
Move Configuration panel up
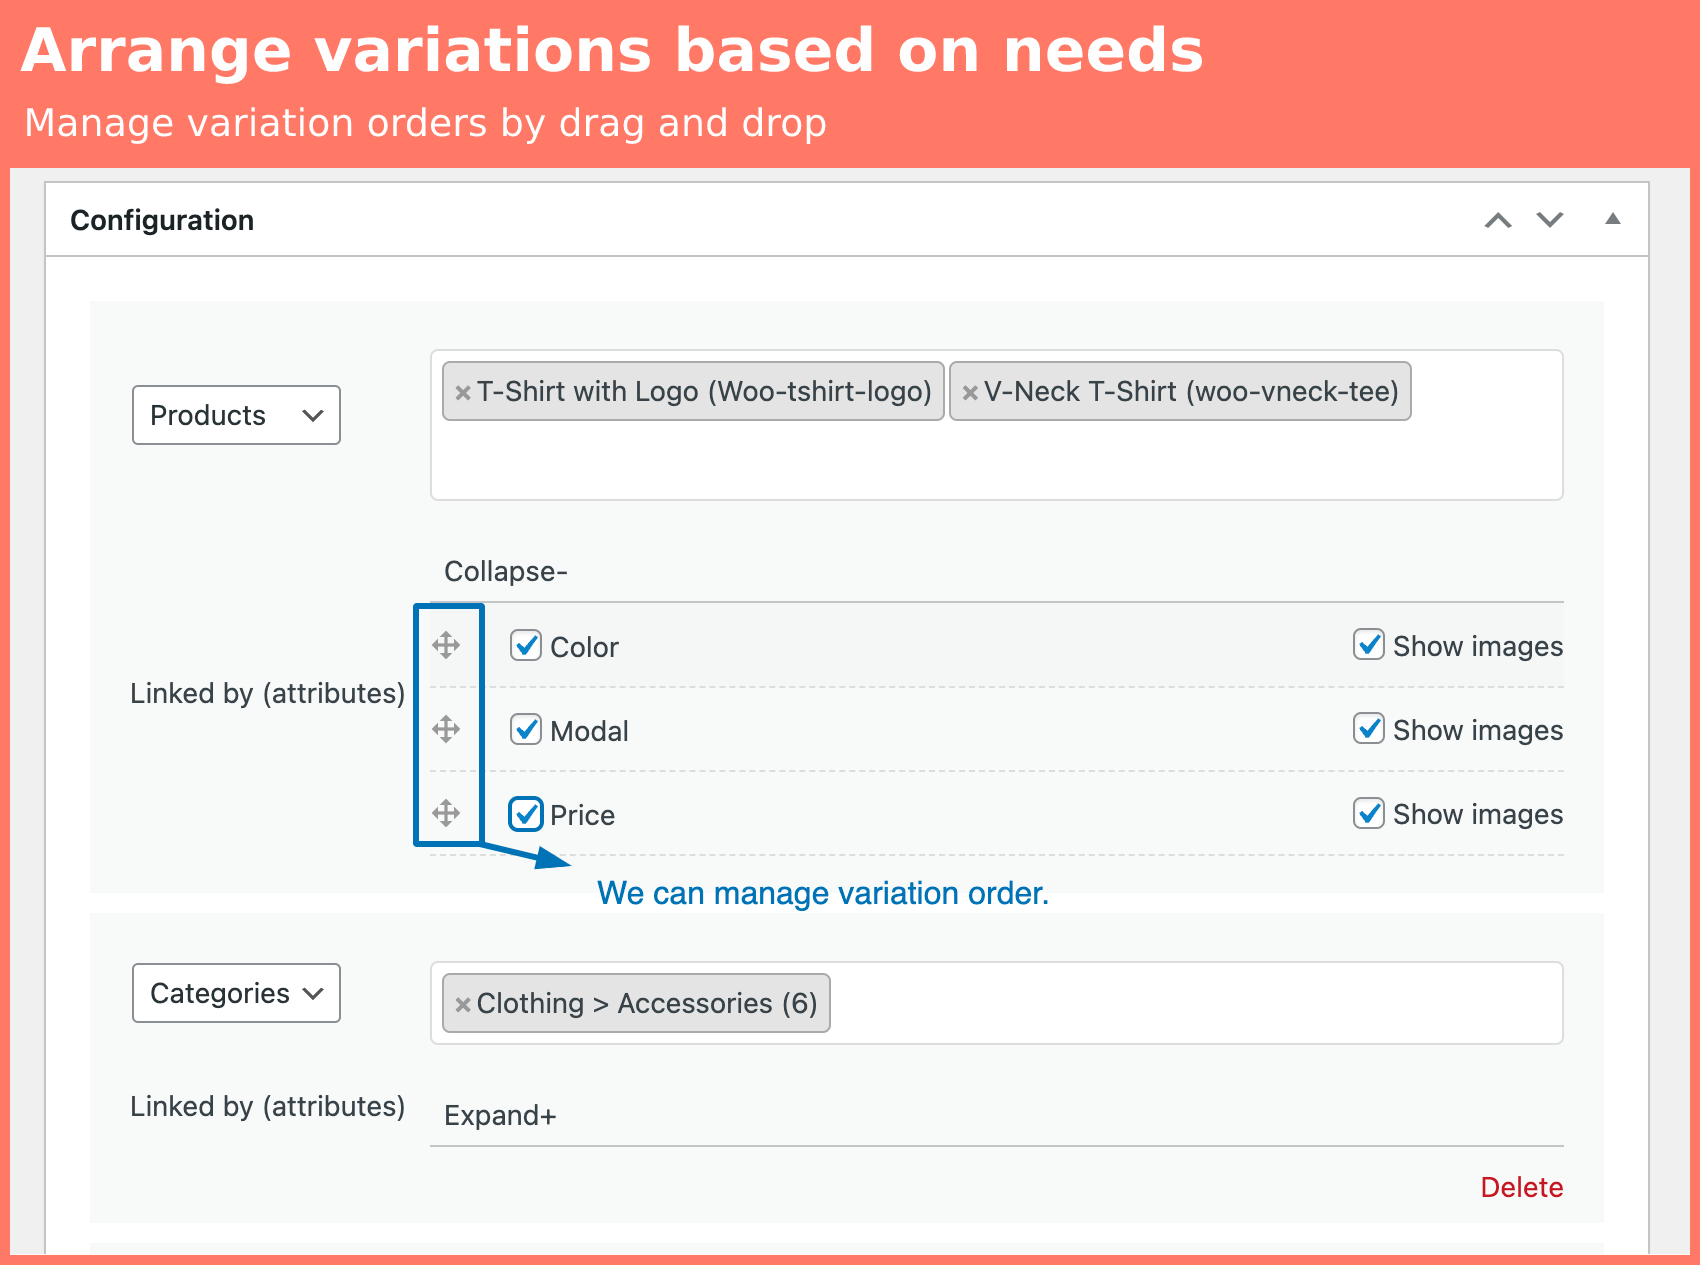pyautogui.click(x=1497, y=220)
